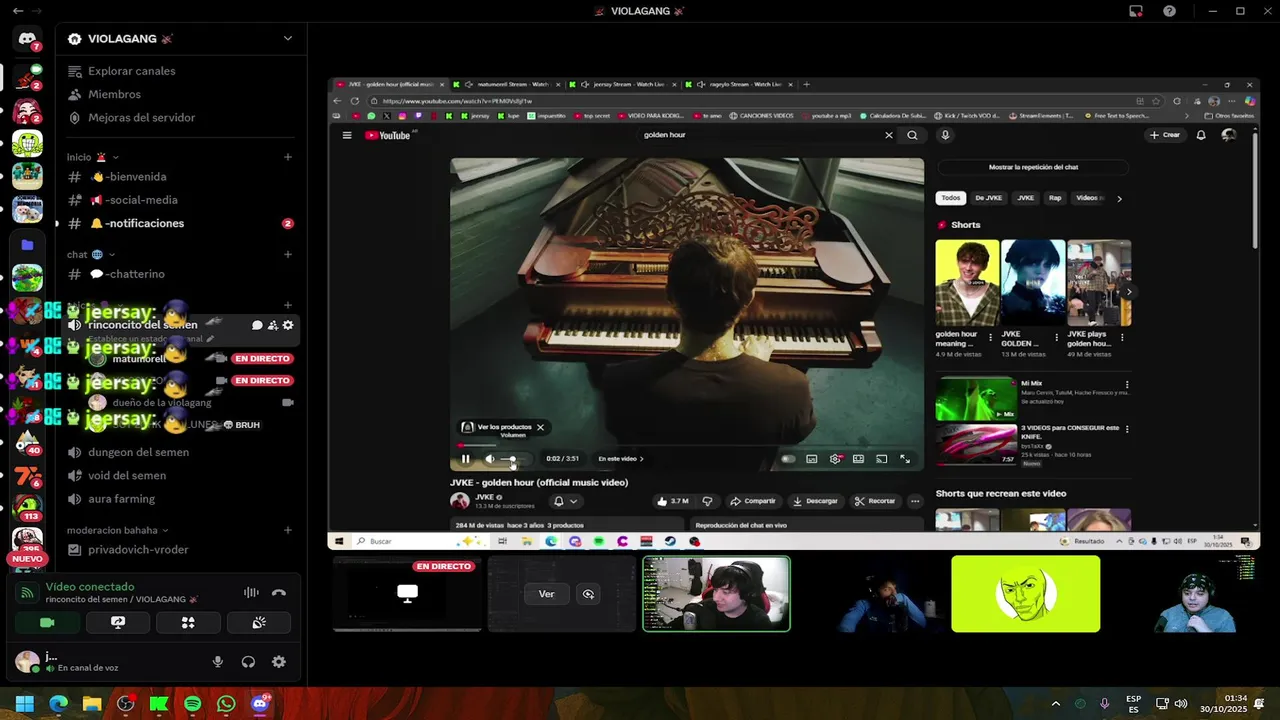
Task: Select the red-chair webcam participant tile
Action: [x=716, y=594]
